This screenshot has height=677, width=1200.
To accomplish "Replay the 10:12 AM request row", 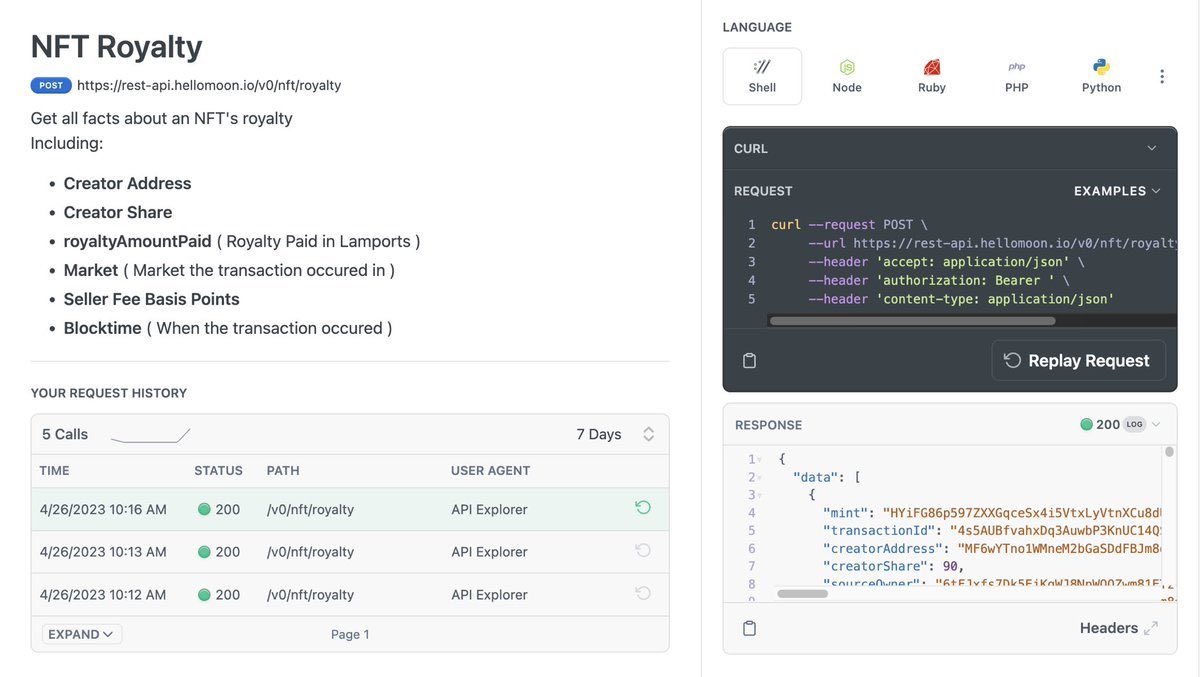I will tap(643, 594).
